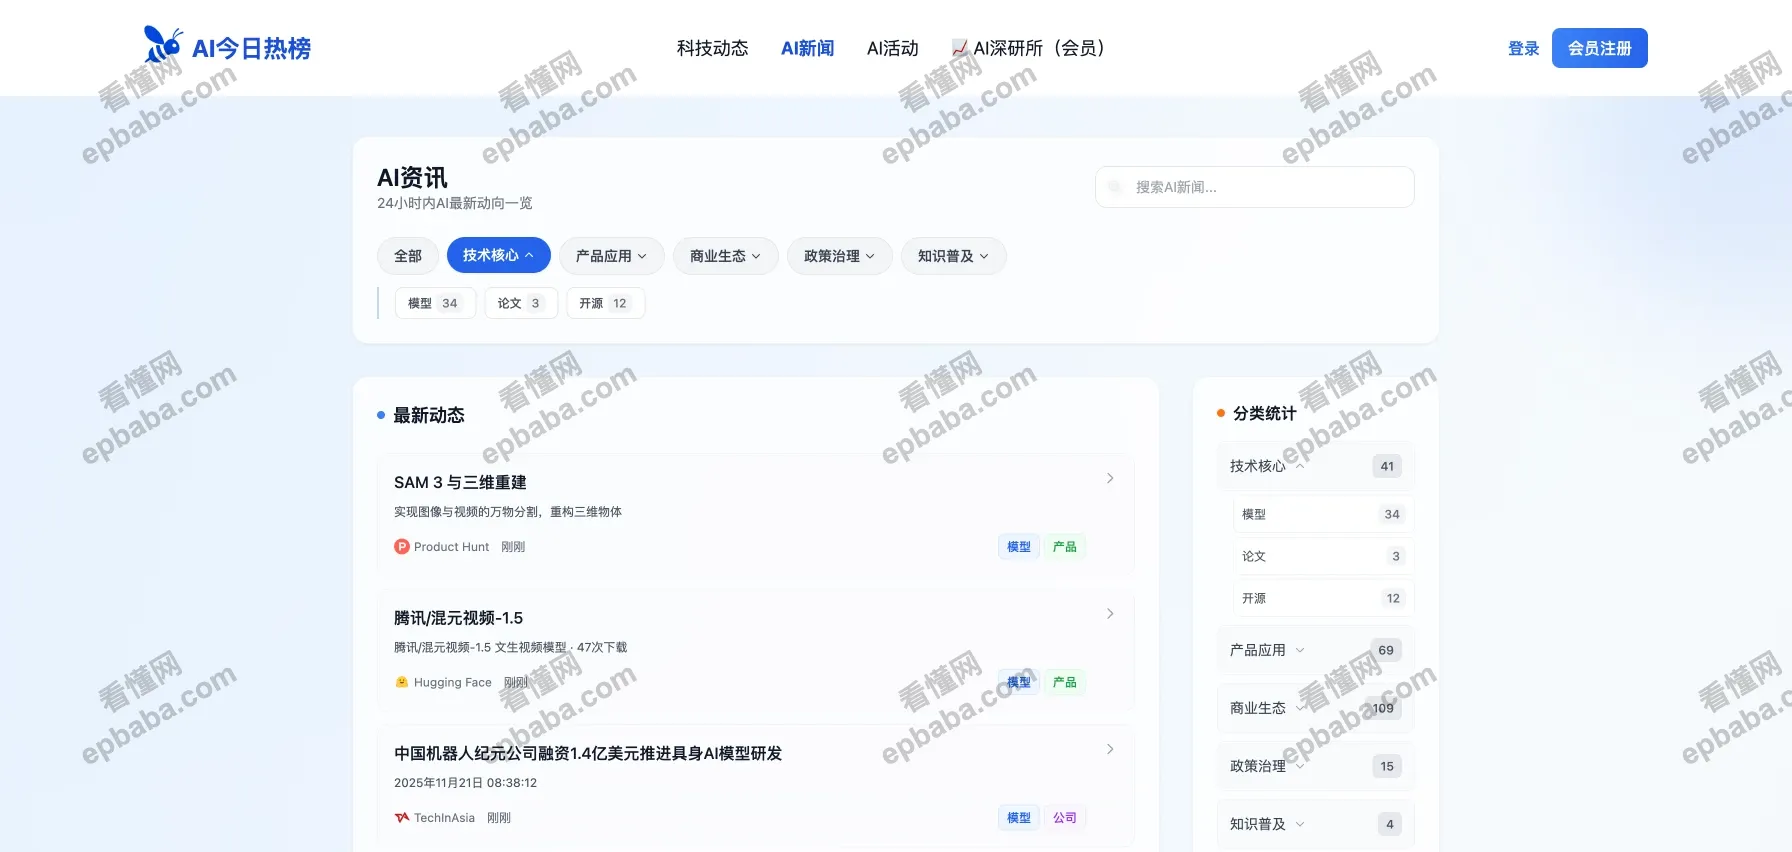The image size is (1792, 852).
Task: Collapse 技术核心 in 分类统计 panel
Action: click(1315, 466)
